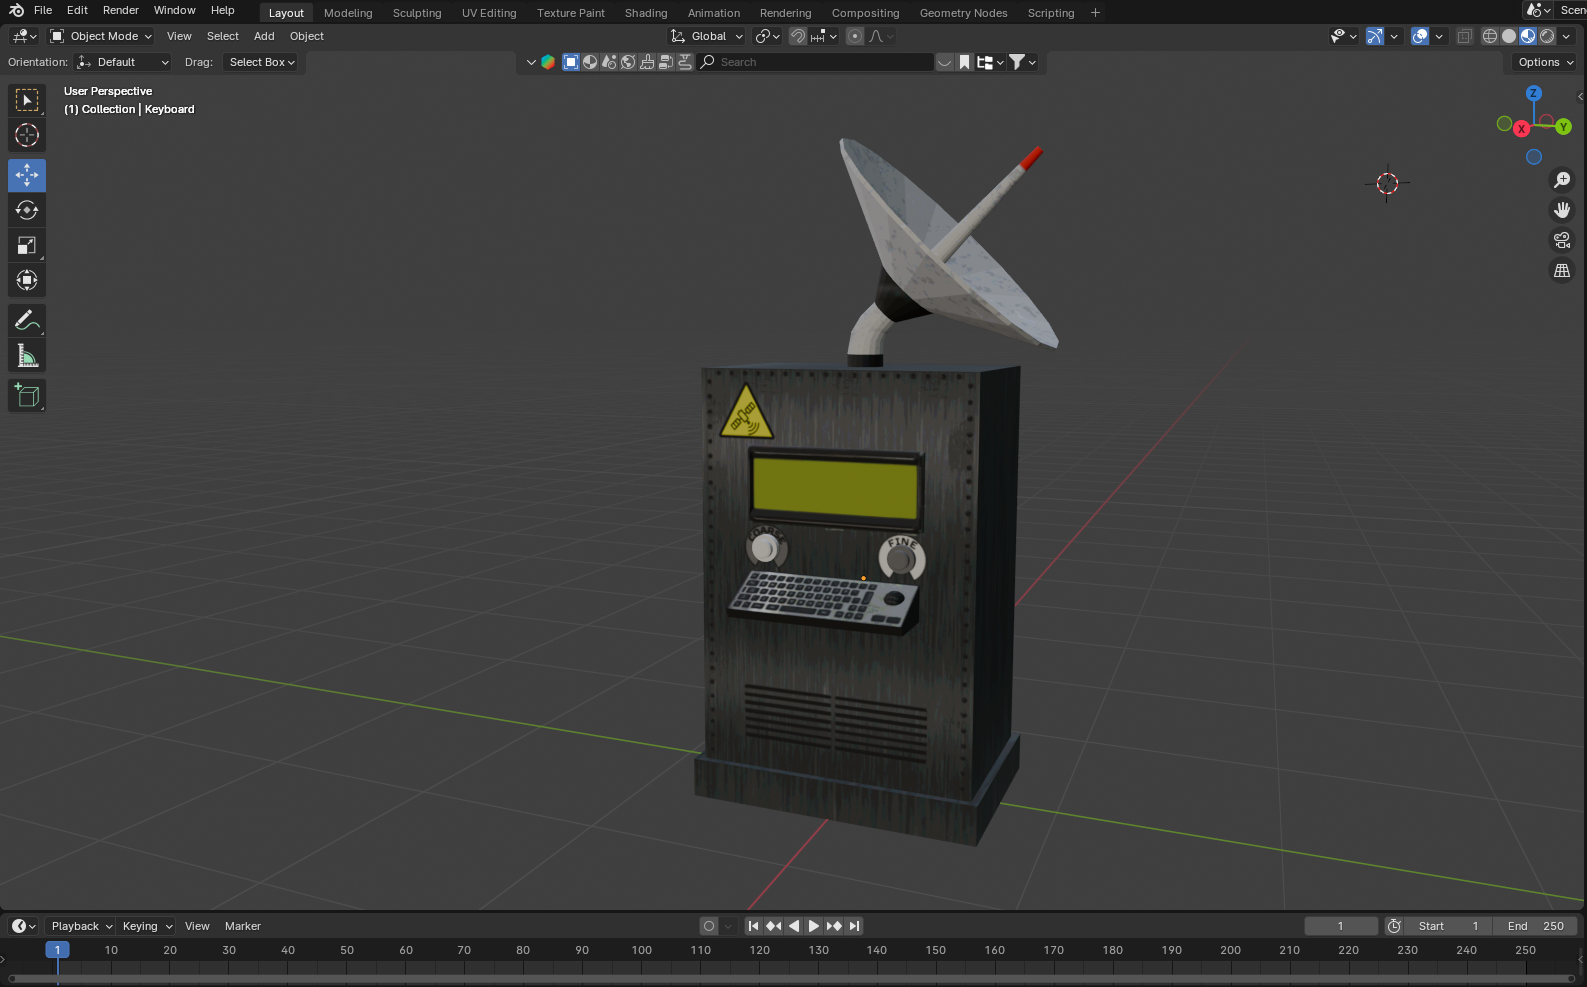
Task: Toggle snapping magnet on
Action: point(798,36)
